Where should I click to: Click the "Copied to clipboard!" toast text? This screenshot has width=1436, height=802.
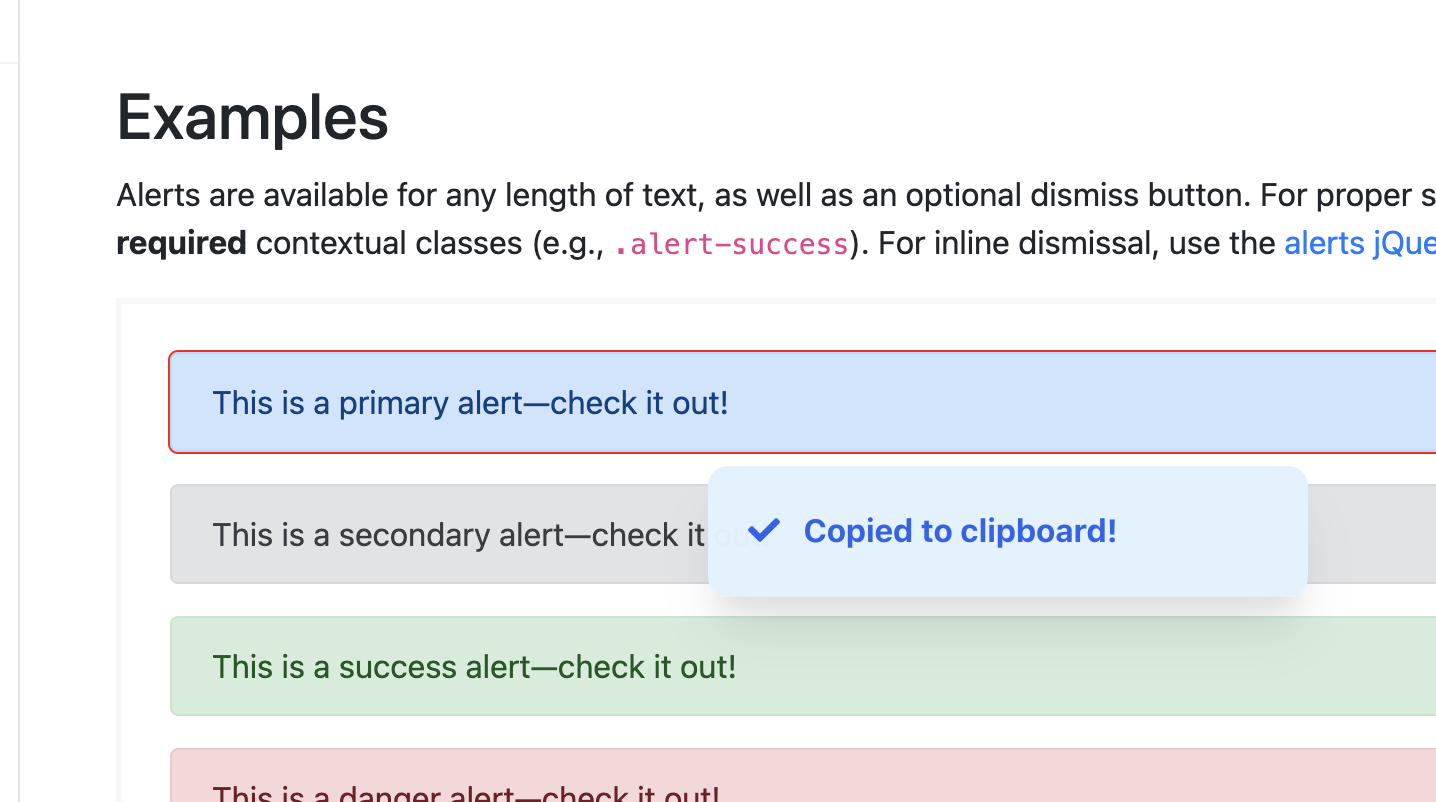960,531
